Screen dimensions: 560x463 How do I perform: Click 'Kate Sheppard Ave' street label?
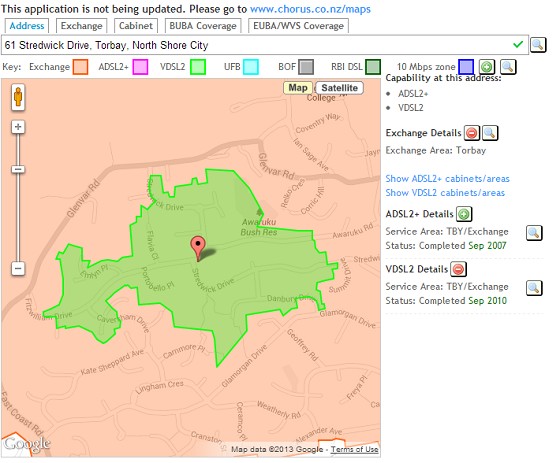[x=112, y=362]
